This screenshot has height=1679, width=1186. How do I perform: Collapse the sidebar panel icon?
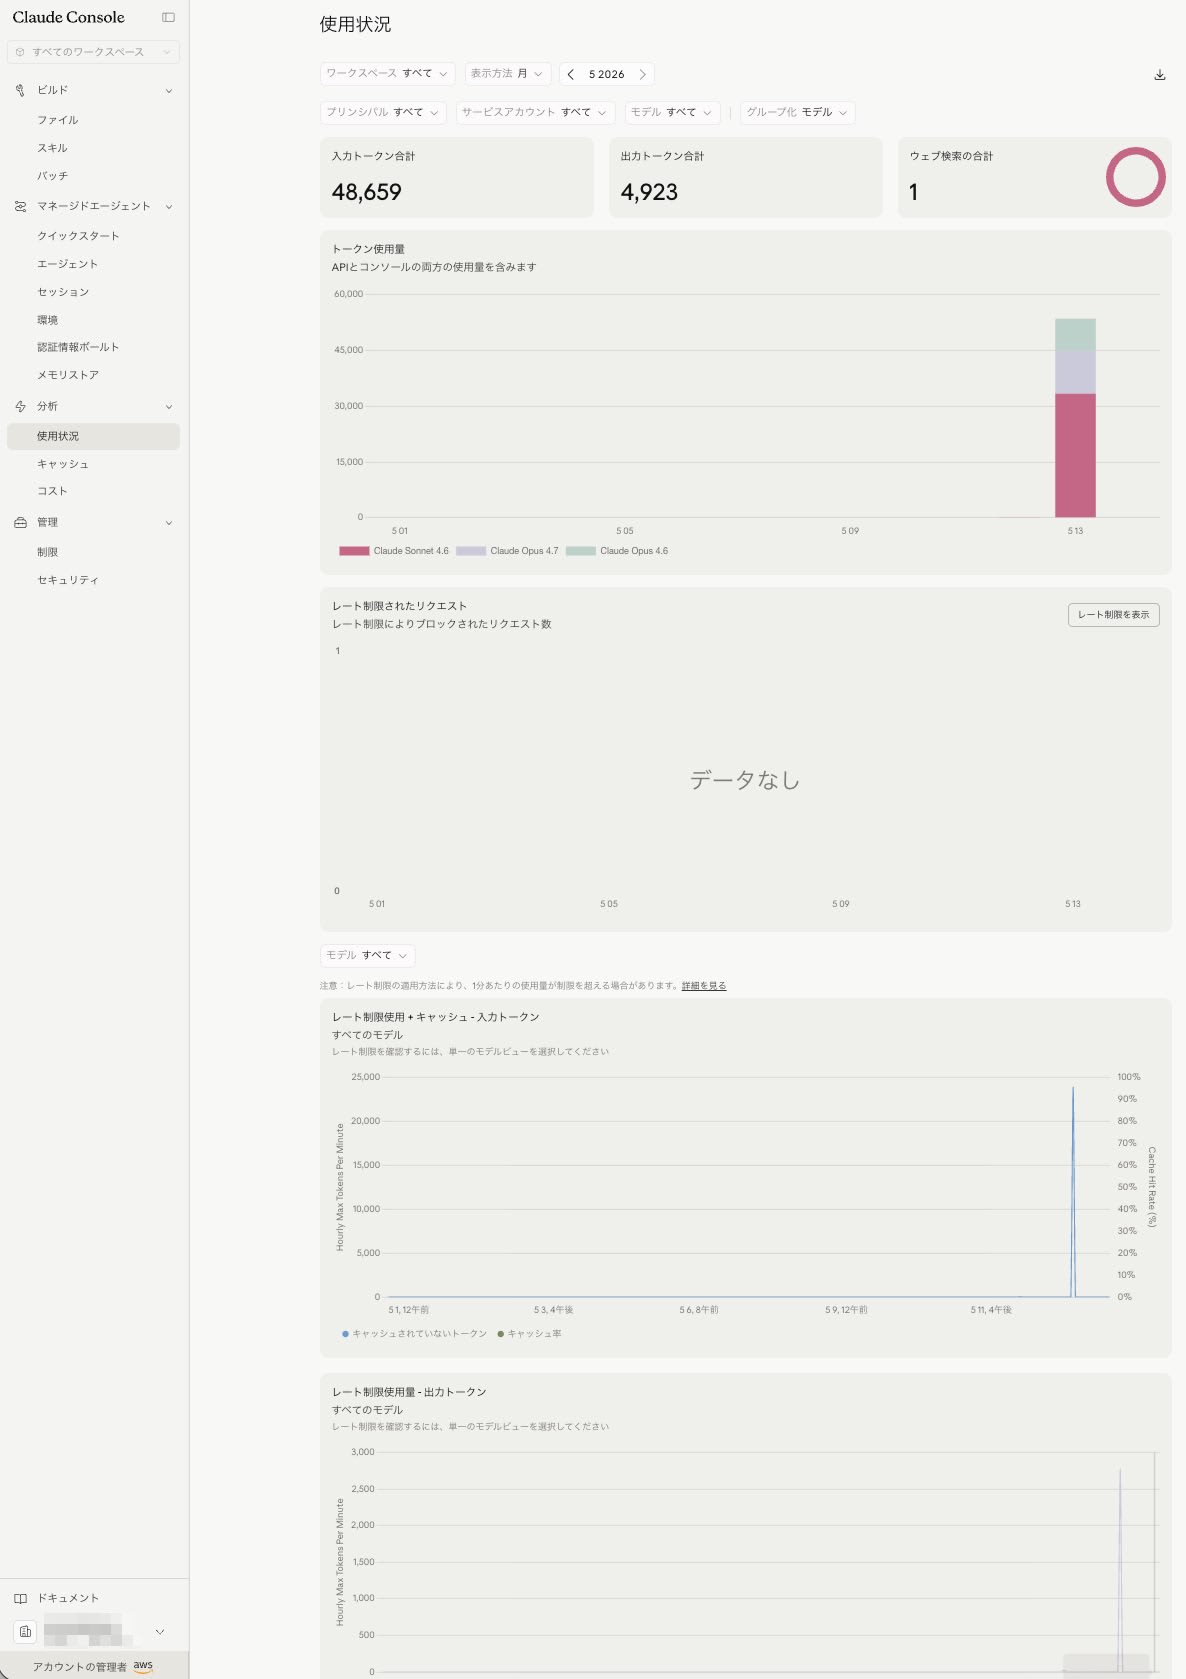click(168, 17)
